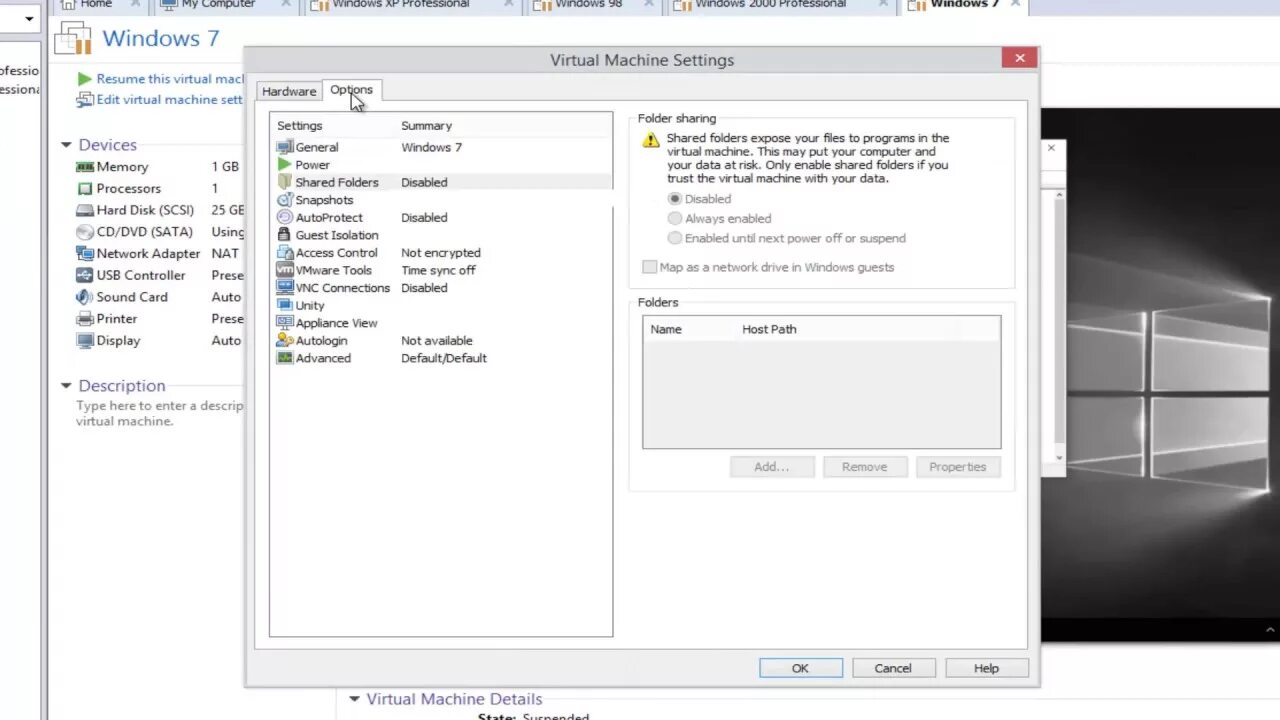
Task: Check Map as a network drive checkbox
Action: pos(650,267)
